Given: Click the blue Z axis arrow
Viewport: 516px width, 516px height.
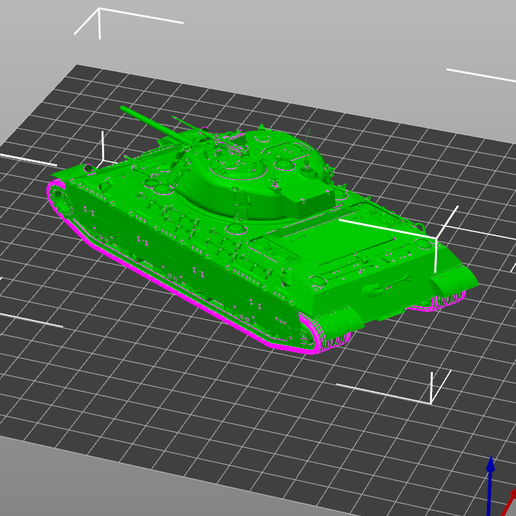Looking at the screenshot, I should 490,486.
